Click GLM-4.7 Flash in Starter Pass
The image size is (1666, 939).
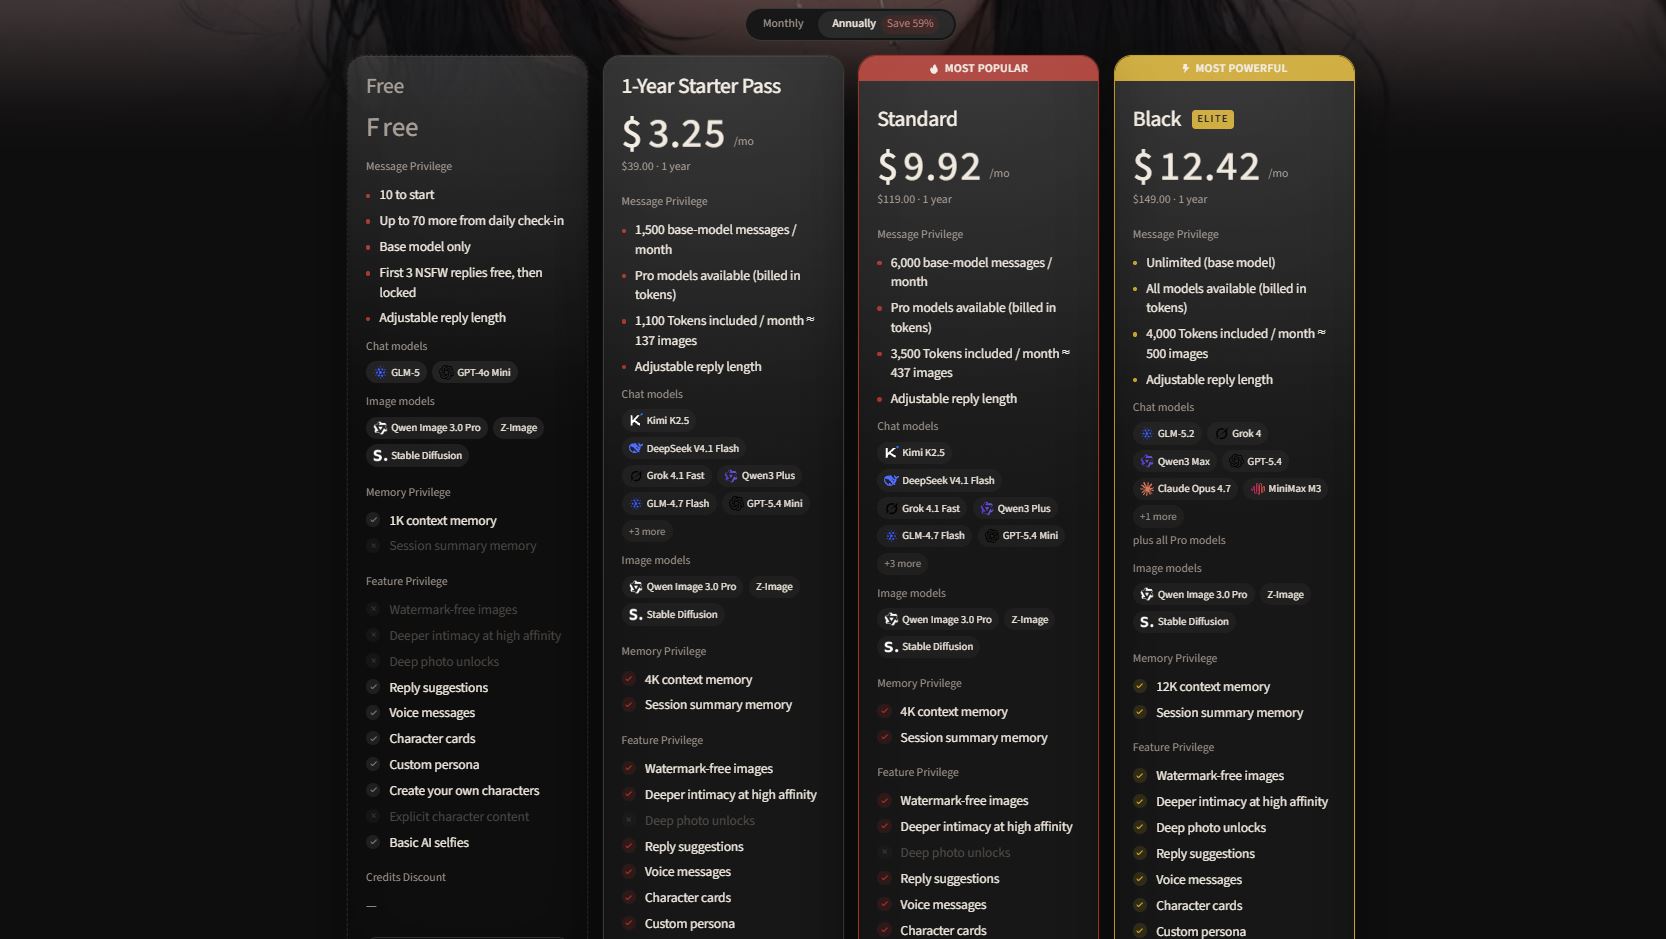tap(669, 504)
